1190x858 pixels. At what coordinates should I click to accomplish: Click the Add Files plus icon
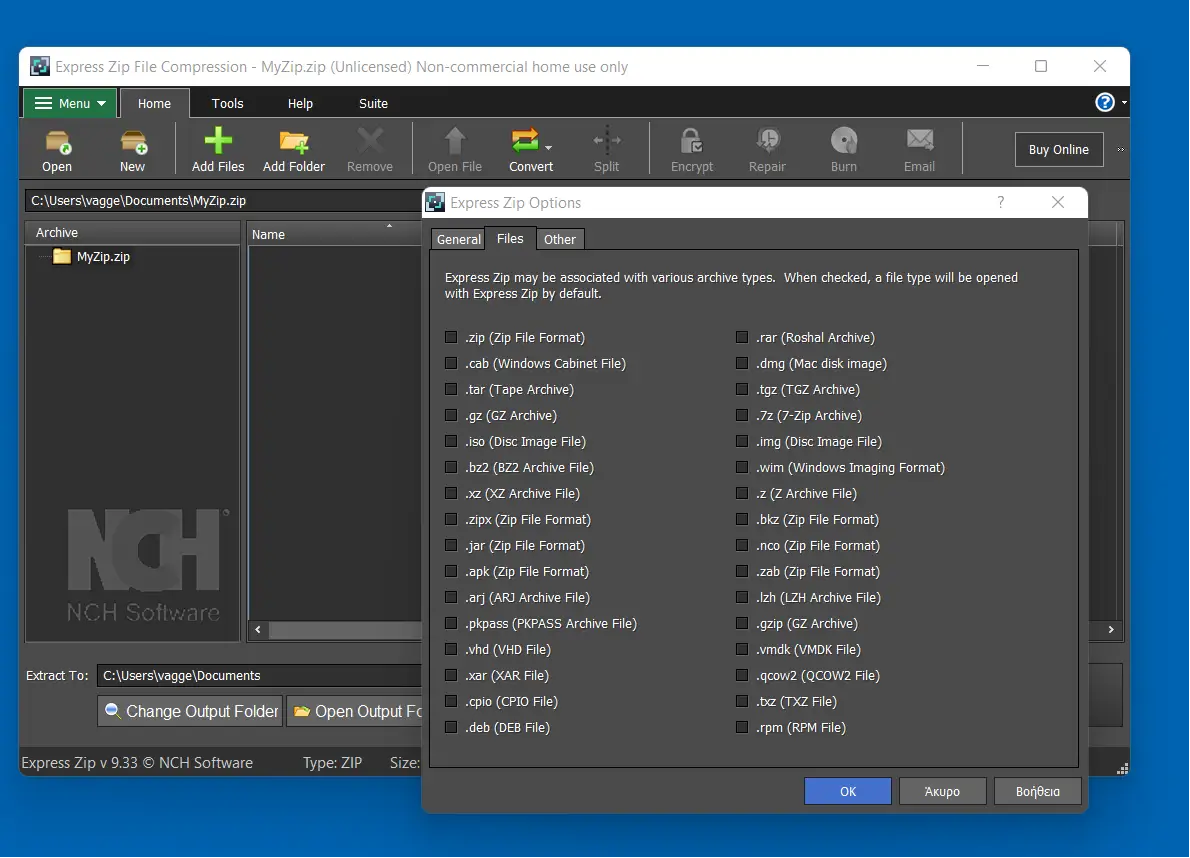tap(218, 140)
